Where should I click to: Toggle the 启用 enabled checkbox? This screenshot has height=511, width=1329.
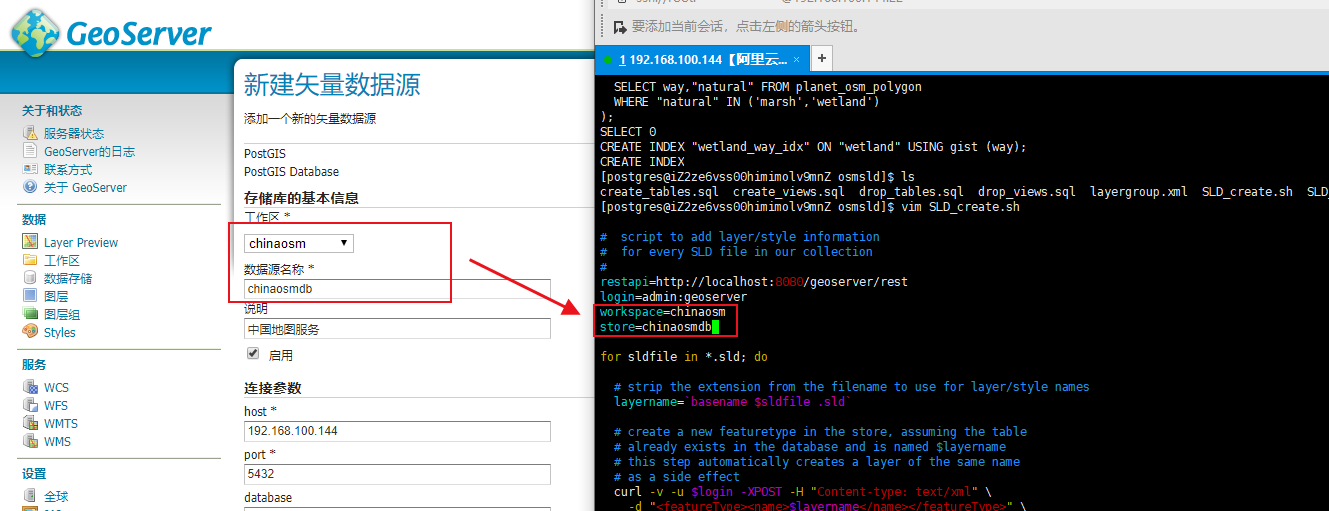tap(253, 354)
